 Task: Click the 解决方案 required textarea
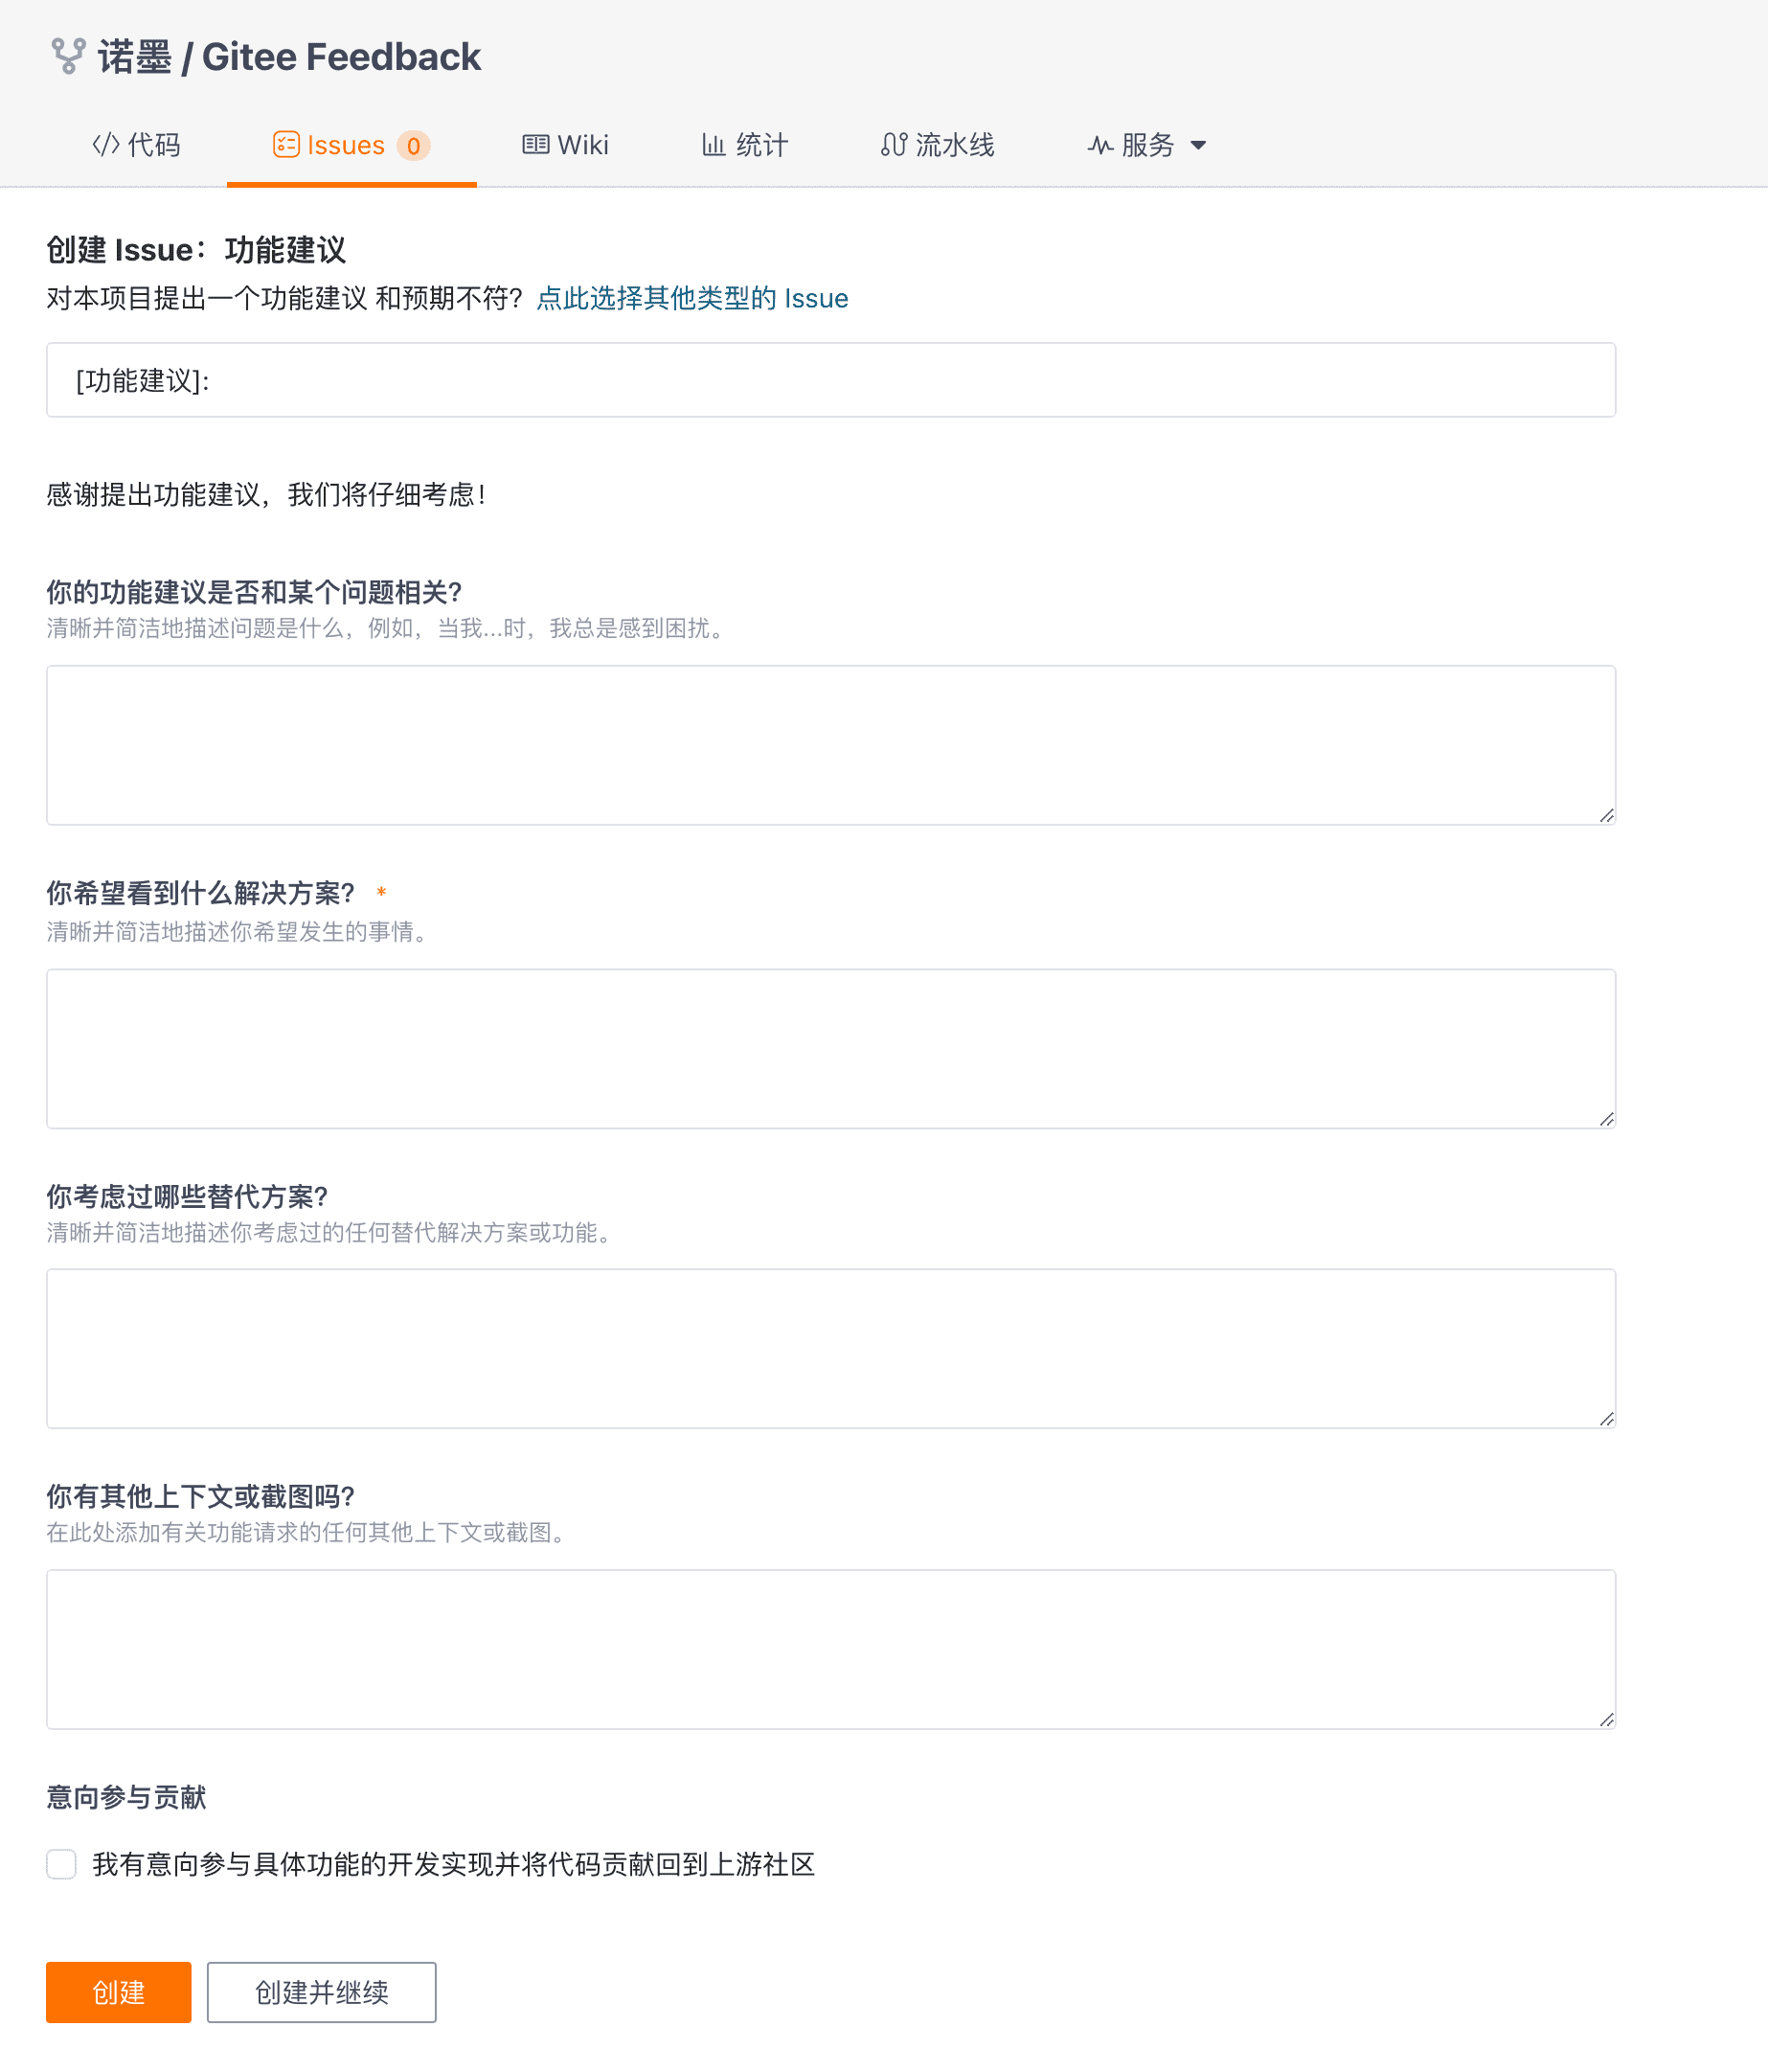coord(830,1048)
